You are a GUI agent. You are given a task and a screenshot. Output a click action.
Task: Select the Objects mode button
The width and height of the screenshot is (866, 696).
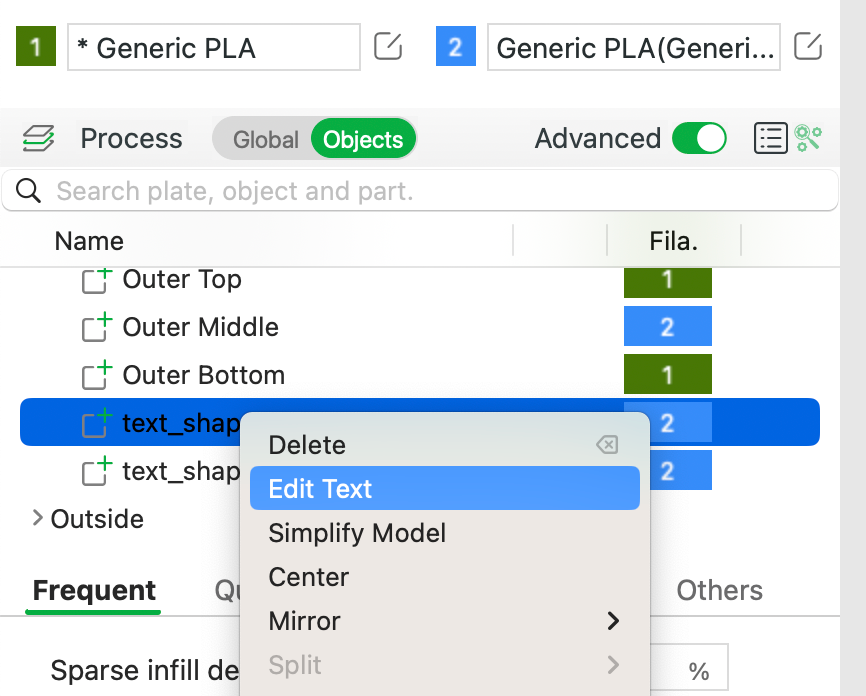coord(363,139)
